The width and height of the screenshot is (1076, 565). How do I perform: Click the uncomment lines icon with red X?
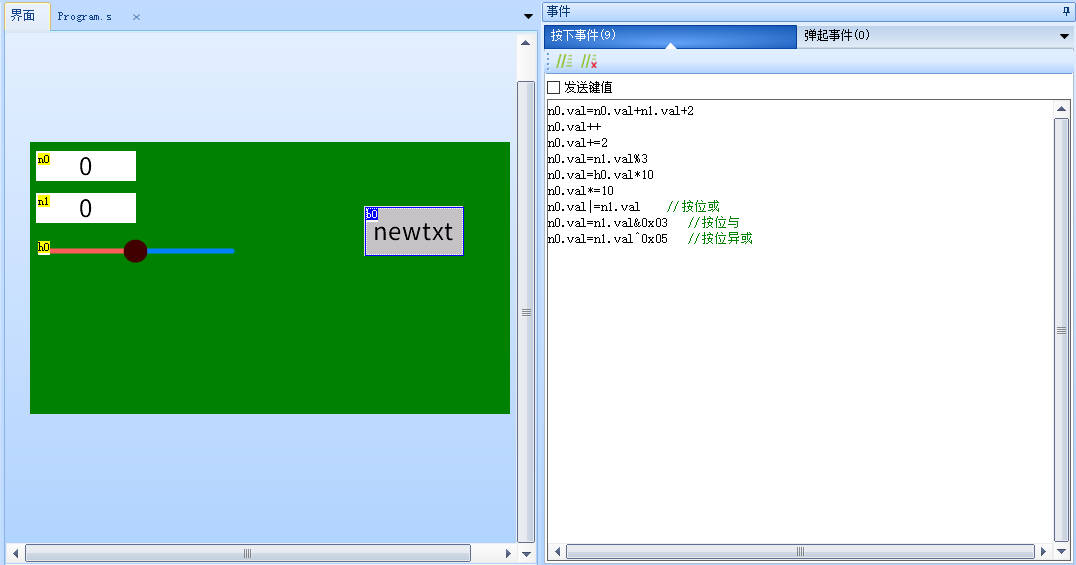point(589,62)
